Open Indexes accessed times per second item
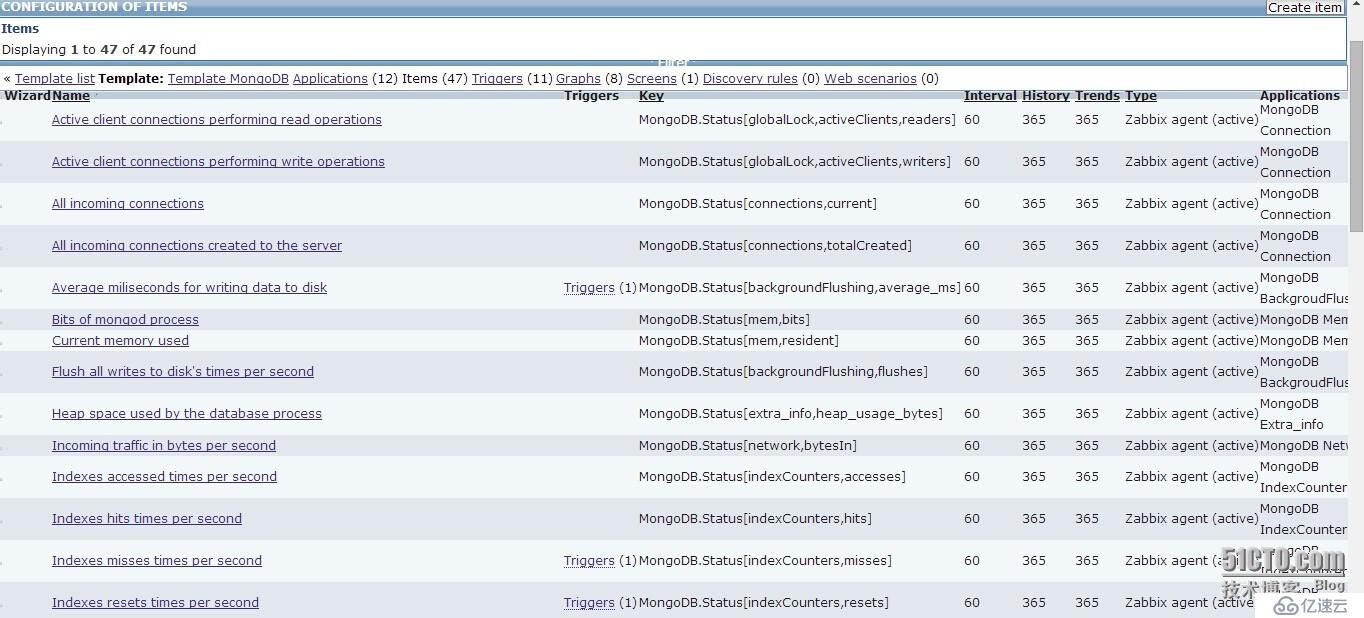Screen dimensions: 1364x618 click(164, 476)
